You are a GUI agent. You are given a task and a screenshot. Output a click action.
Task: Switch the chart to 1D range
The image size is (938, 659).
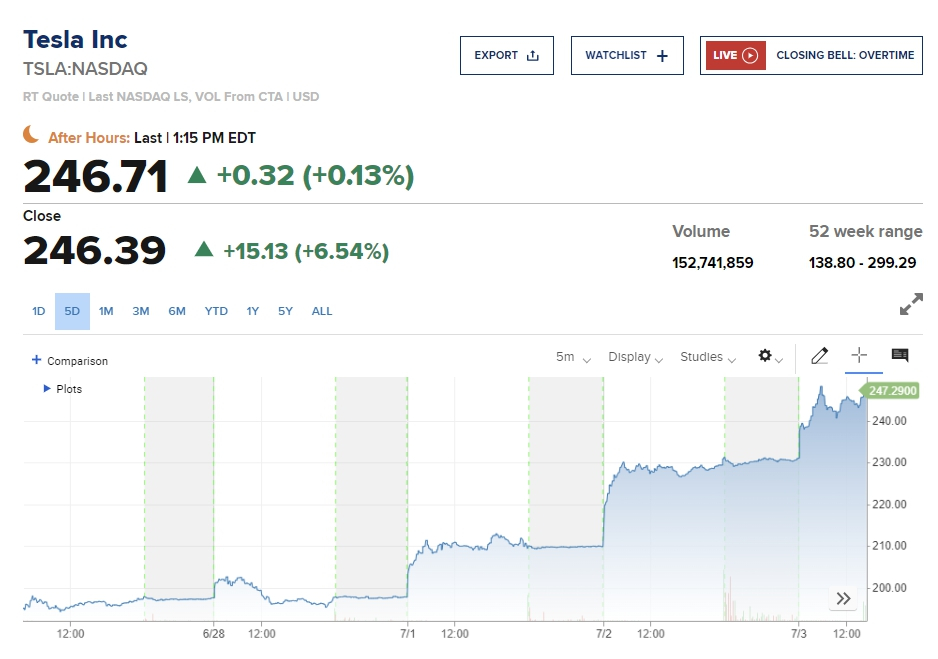(38, 311)
